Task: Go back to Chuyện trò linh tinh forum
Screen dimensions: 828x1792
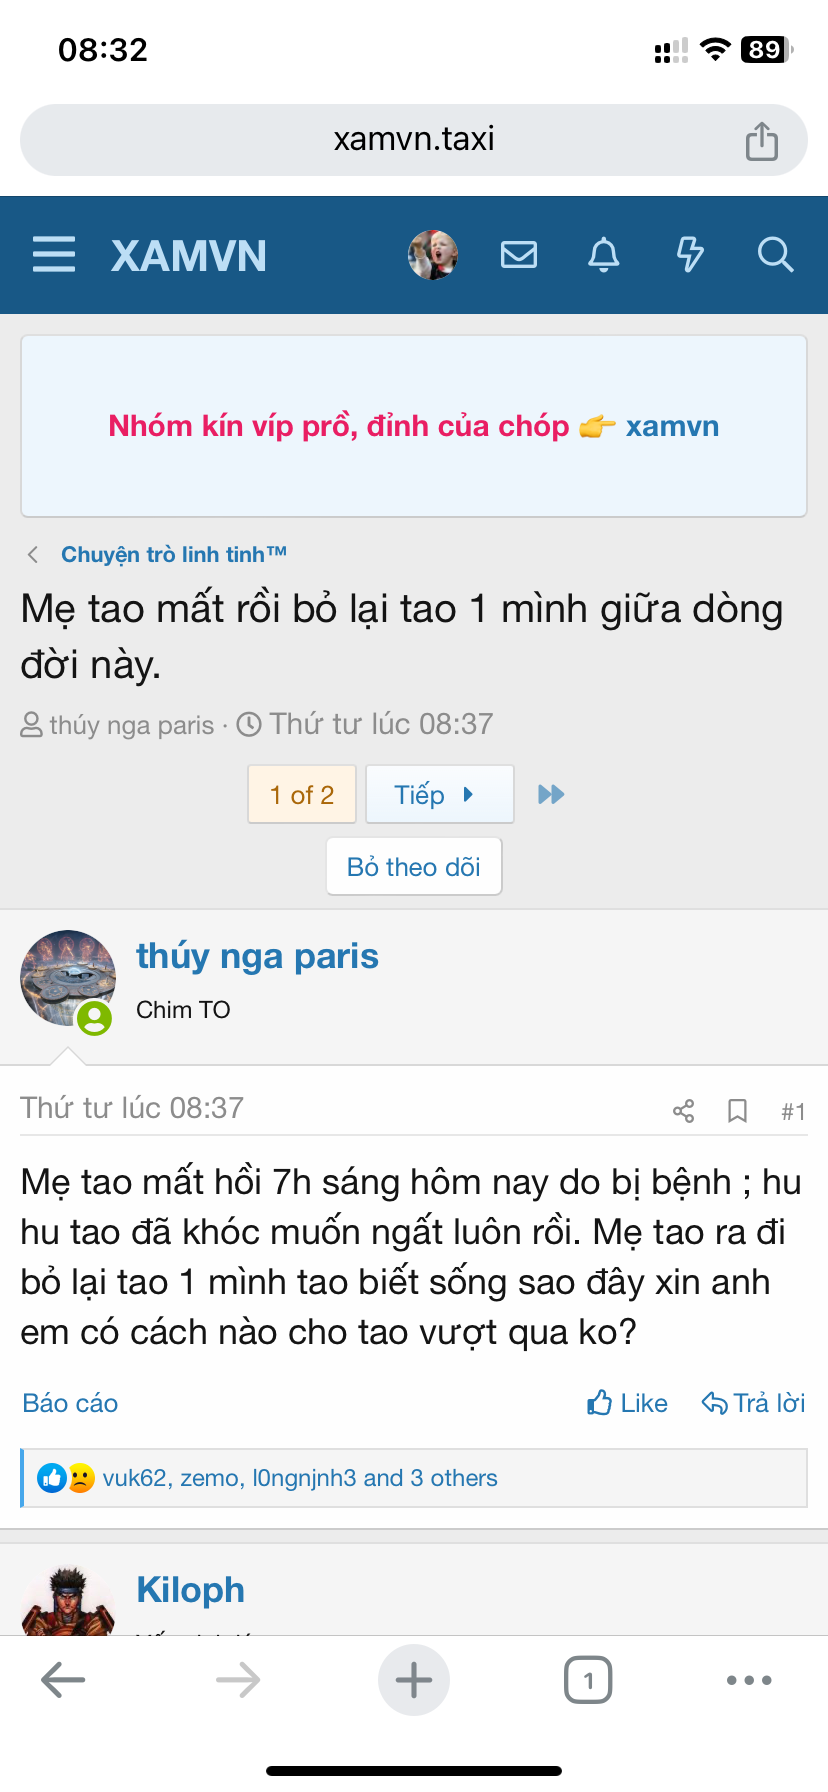Action: (x=174, y=555)
